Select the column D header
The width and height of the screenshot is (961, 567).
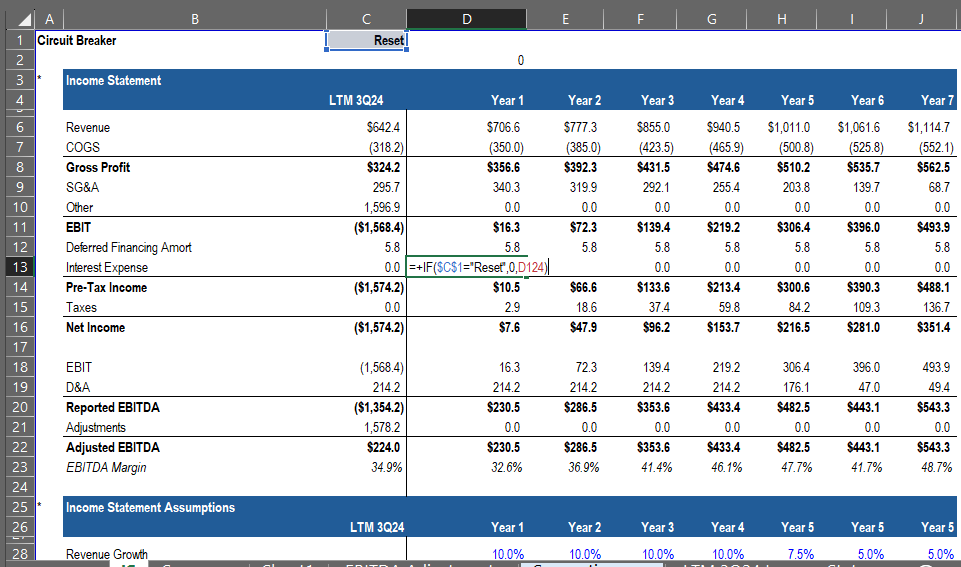(466, 19)
